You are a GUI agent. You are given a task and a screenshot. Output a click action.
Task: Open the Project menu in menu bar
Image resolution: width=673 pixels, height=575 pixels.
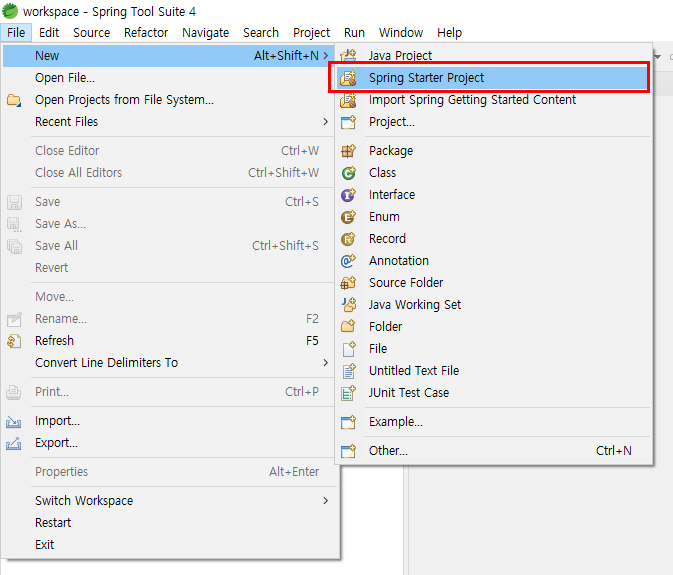pos(312,33)
